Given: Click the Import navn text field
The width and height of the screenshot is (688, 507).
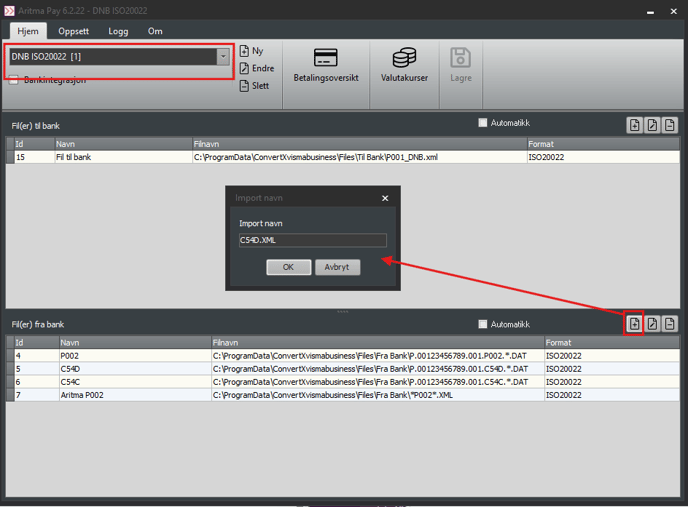Looking at the screenshot, I should point(312,240).
